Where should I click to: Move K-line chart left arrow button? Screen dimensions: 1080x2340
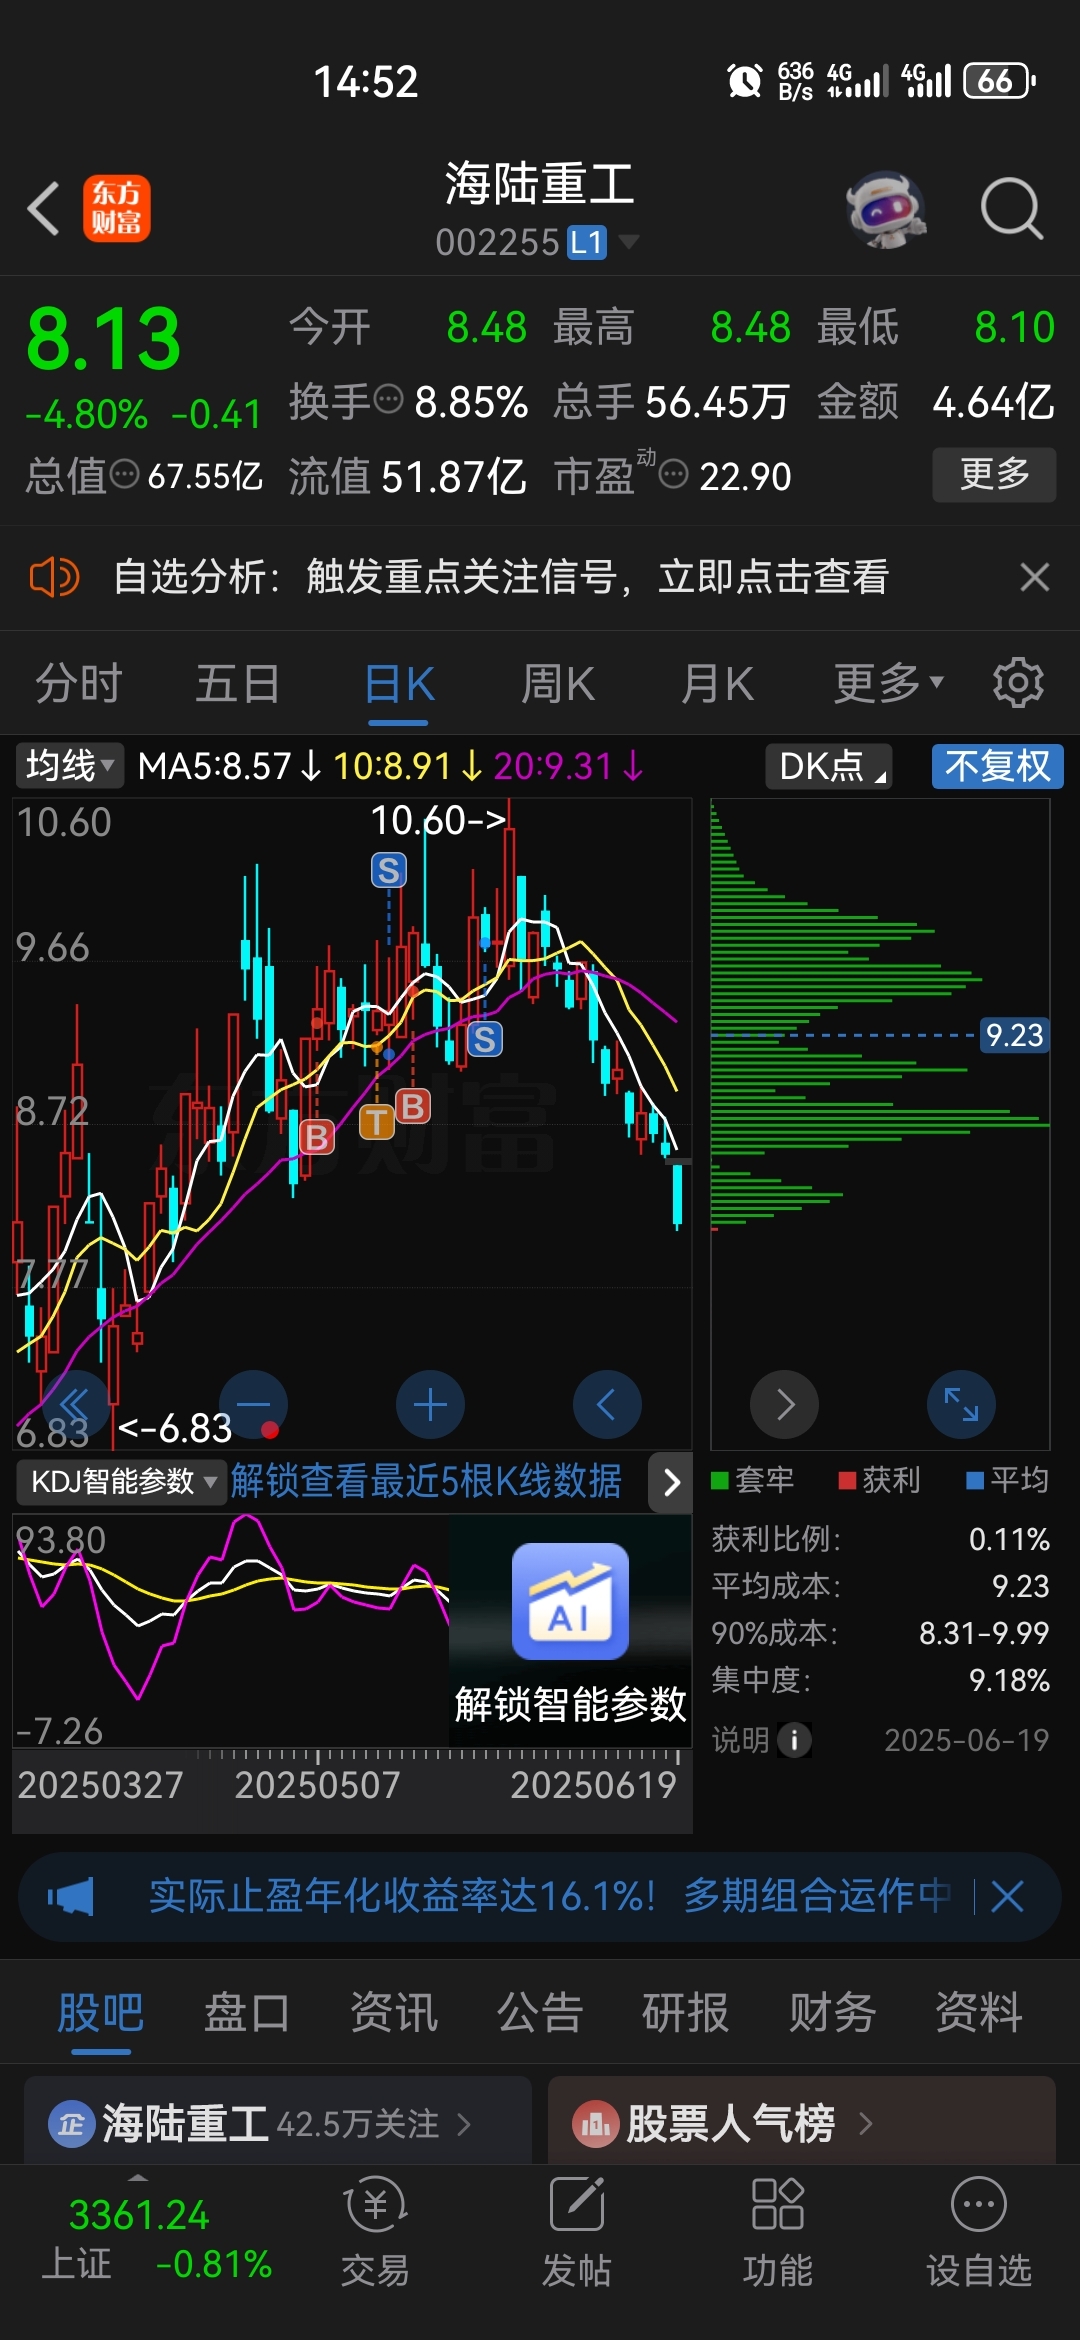pyautogui.click(x=607, y=1404)
